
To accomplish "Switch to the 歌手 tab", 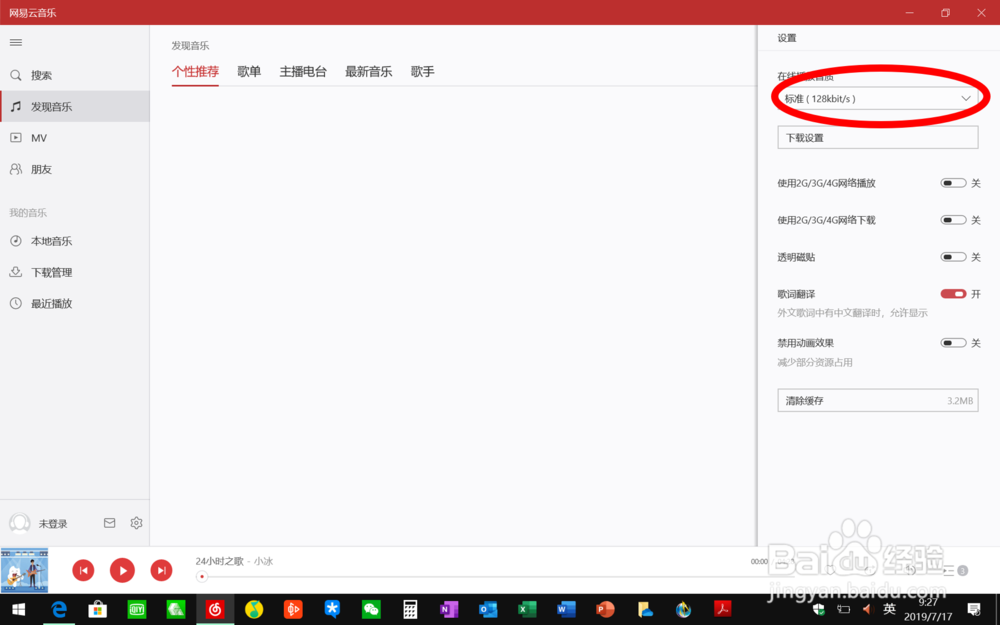I will (x=422, y=71).
